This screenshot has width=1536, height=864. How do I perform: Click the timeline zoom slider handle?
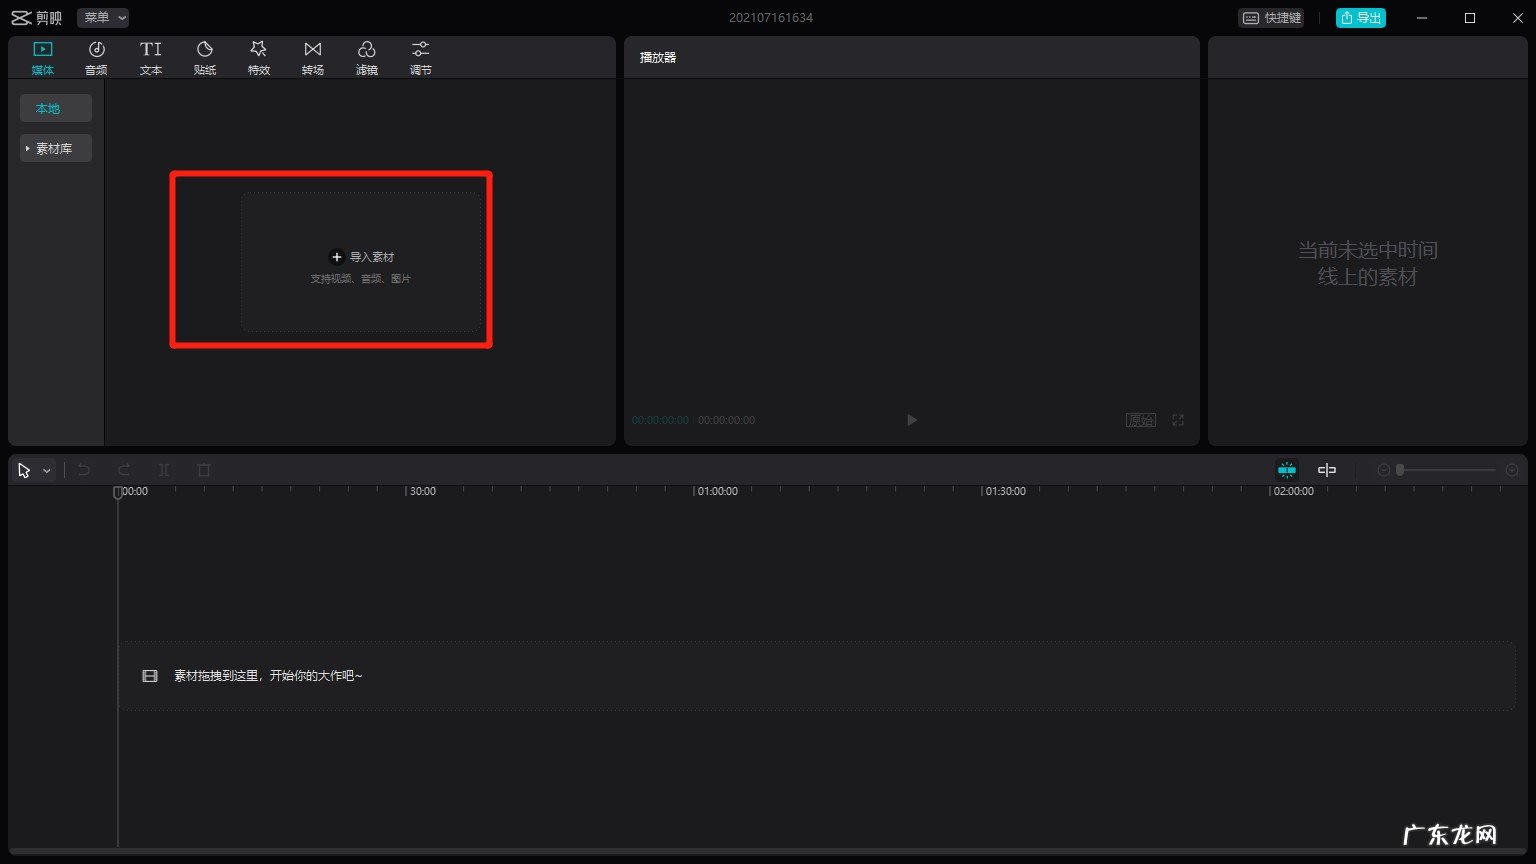pos(1400,470)
